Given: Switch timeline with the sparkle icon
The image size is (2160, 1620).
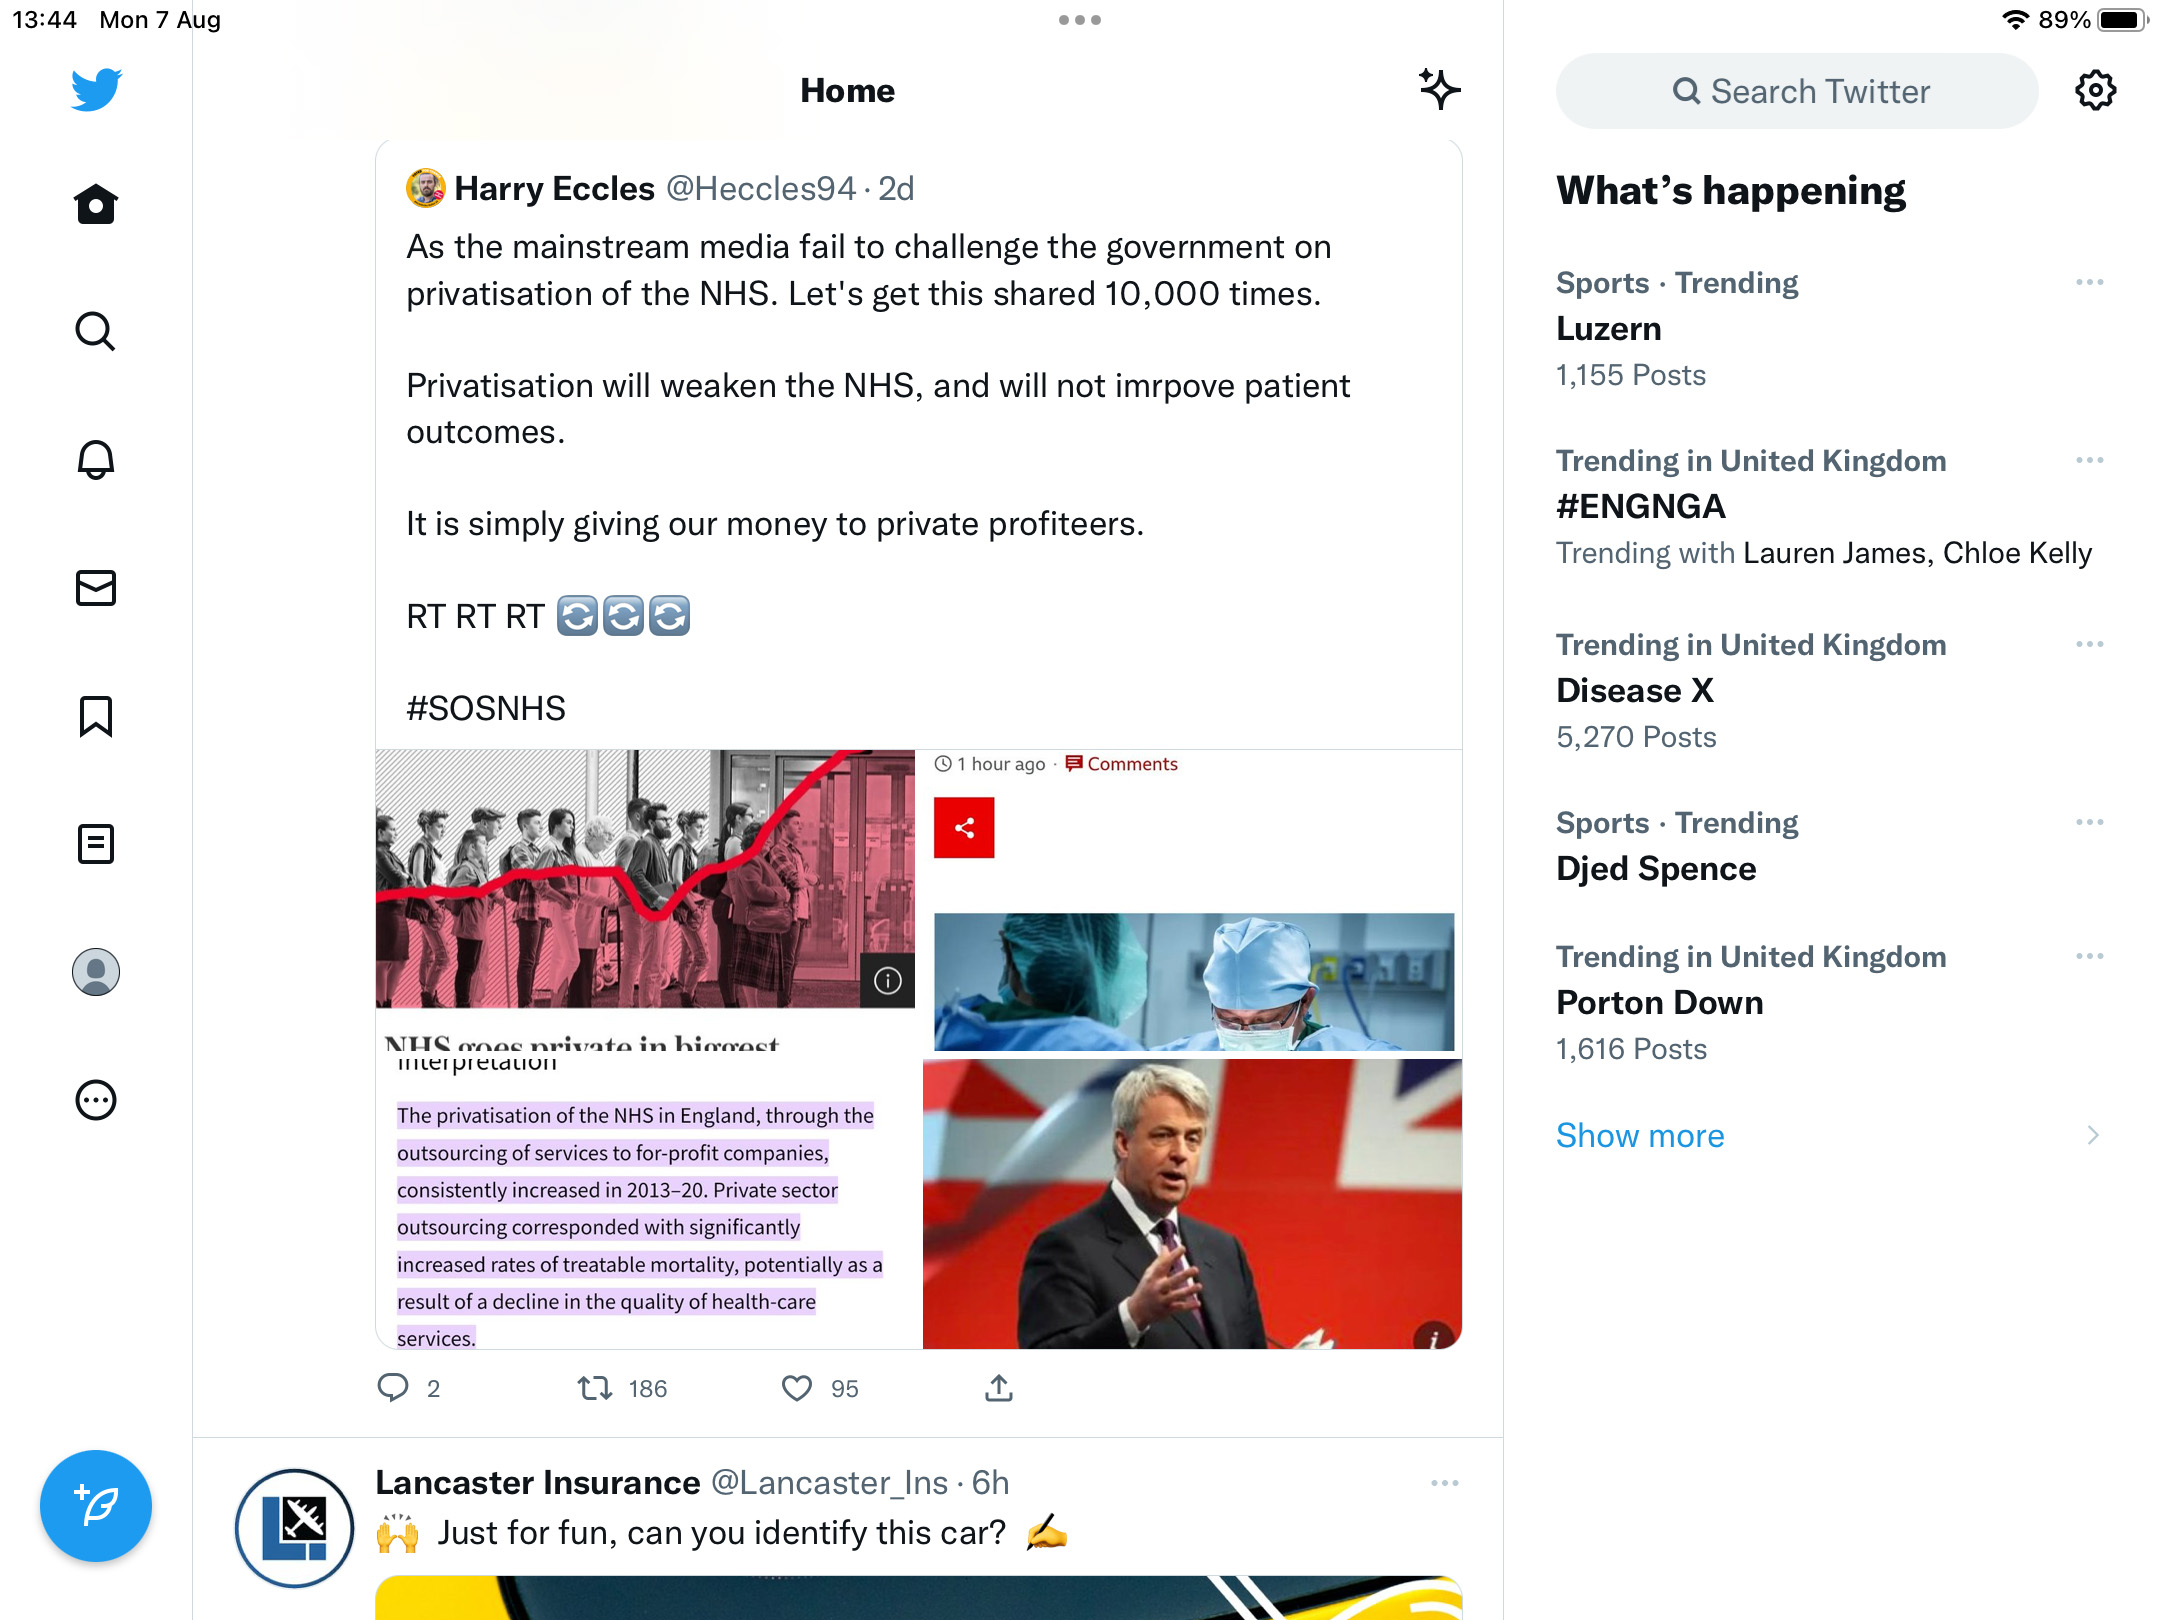Looking at the screenshot, I should pyautogui.click(x=1439, y=89).
